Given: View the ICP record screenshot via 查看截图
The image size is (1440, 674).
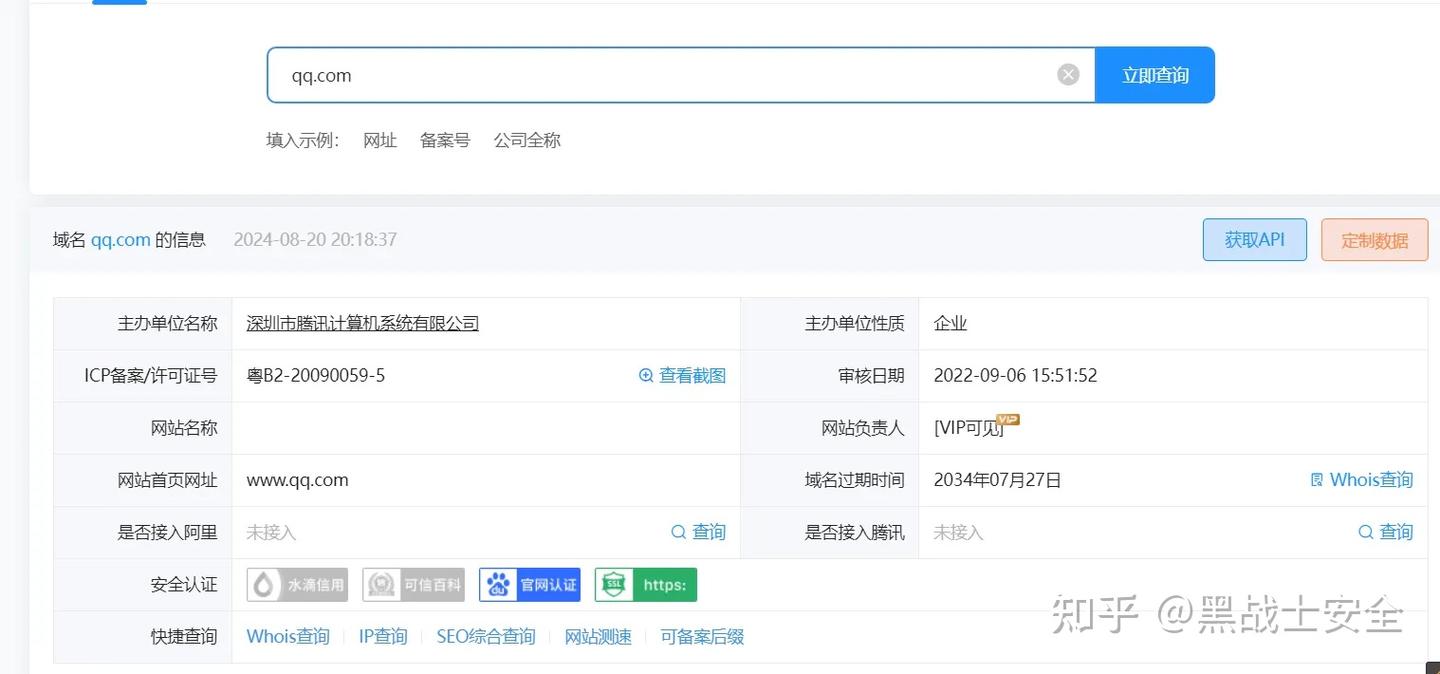Looking at the screenshot, I should coord(682,376).
